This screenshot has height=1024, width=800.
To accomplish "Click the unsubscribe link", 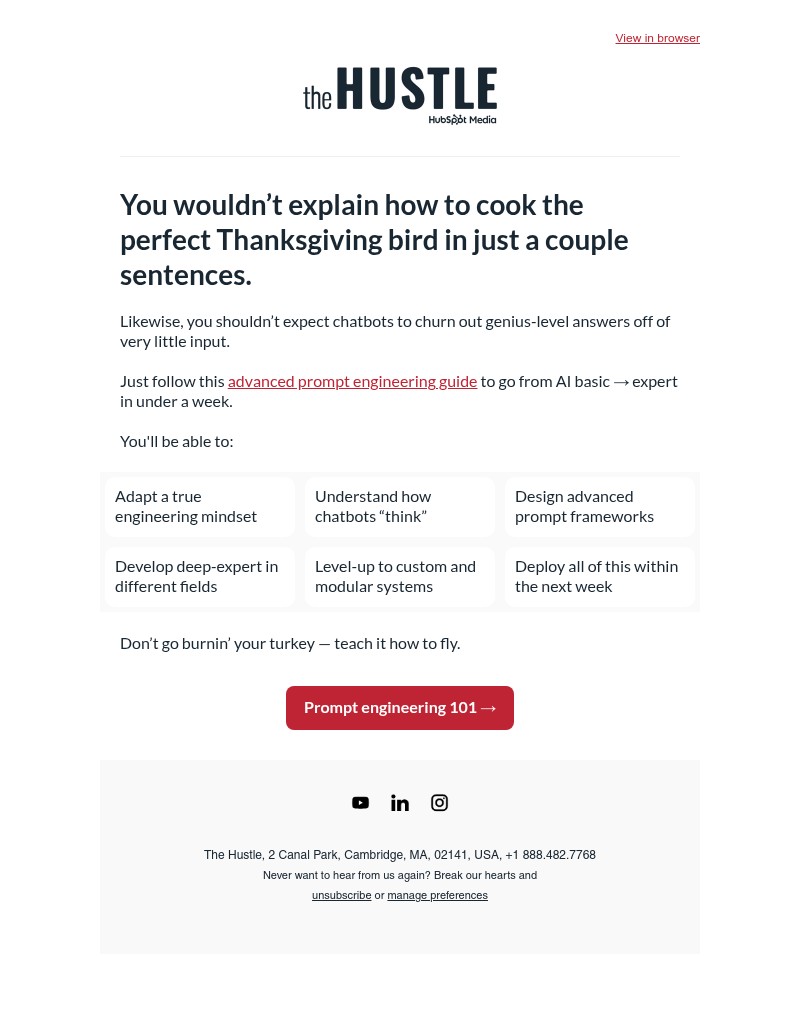I will 341,895.
